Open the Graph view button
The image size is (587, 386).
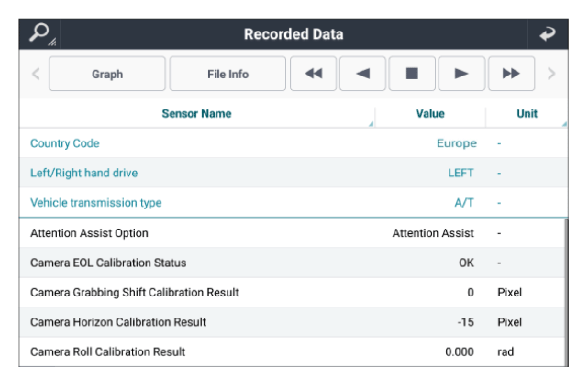coord(107,73)
